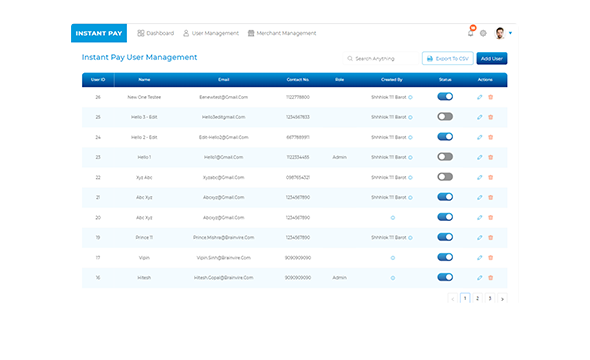Delete user 25 using trash icon
The image size is (590, 360).
click(490, 117)
